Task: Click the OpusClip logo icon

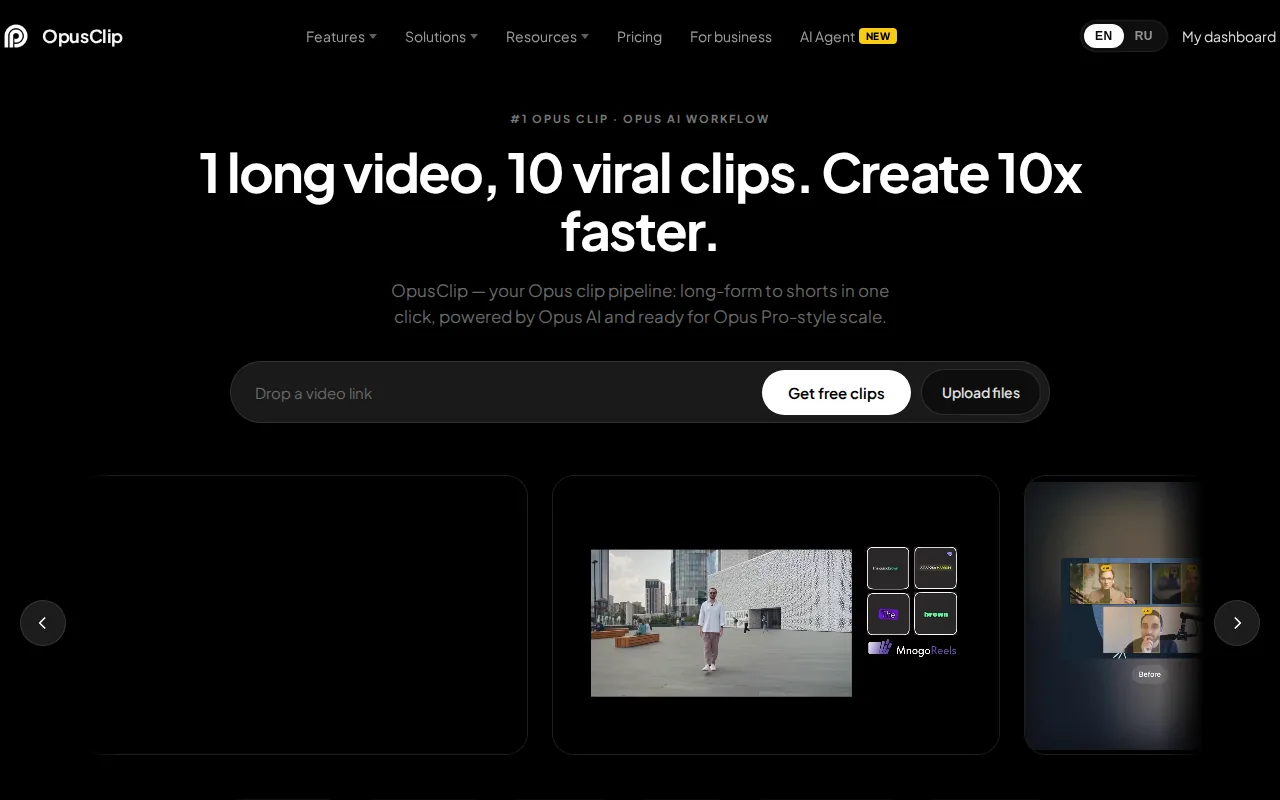Action: point(16,36)
